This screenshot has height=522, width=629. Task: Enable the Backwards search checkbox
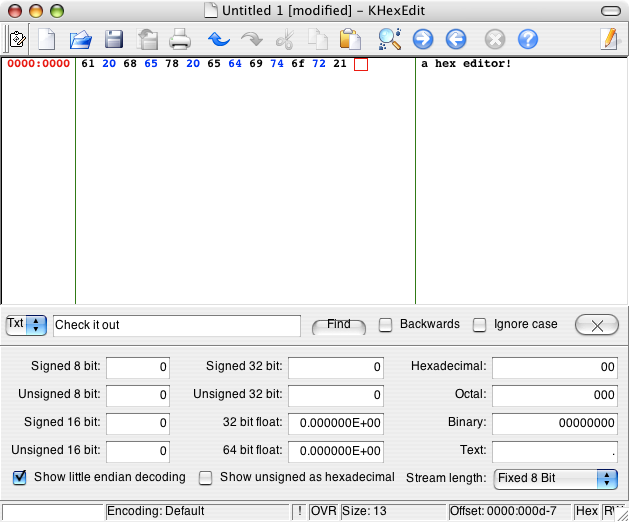(386, 325)
